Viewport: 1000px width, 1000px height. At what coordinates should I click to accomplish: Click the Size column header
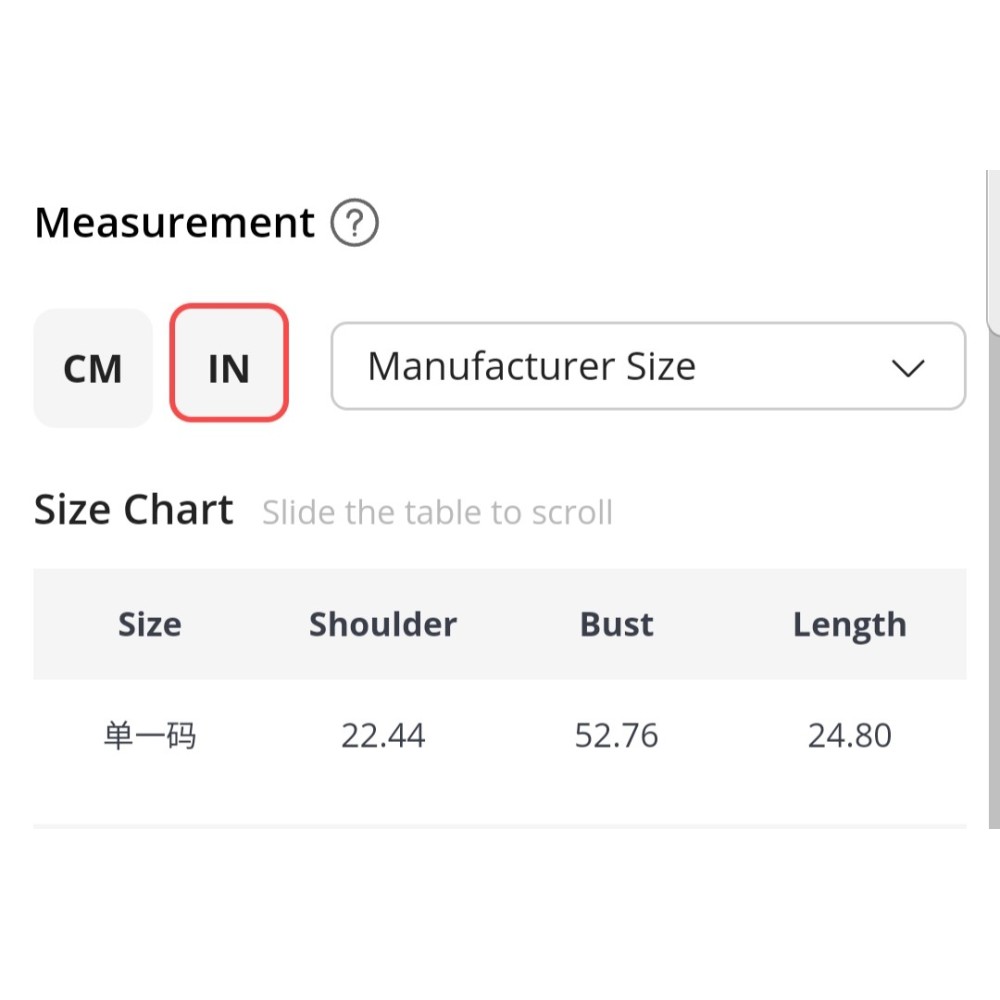tap(150, 624)
